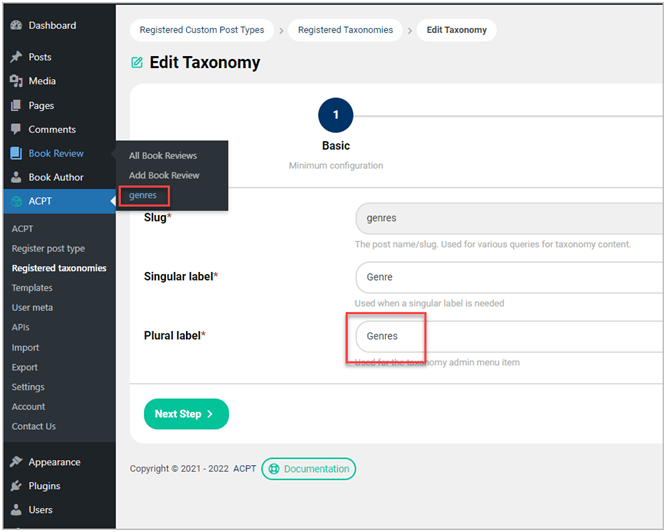This screenshot has width=666, height=532.
Task: Click the Book Author person icon
Action: [x=16, y=177]
